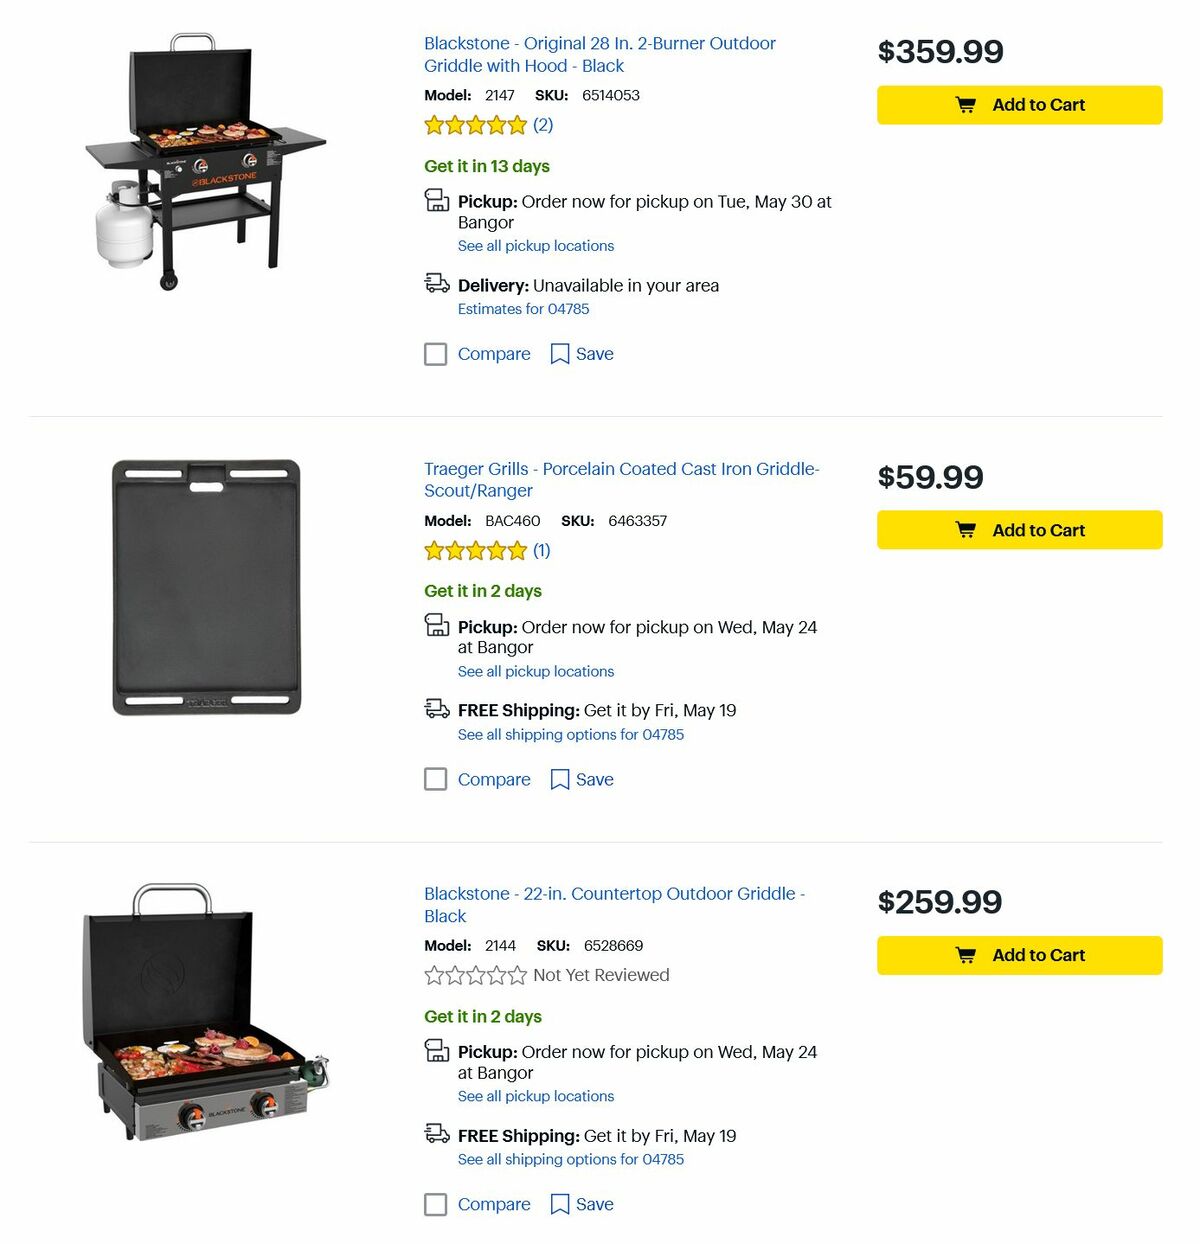
Task: Check Compare for the Blackstone 28-in griddle
Action: [x=436, y=354]
